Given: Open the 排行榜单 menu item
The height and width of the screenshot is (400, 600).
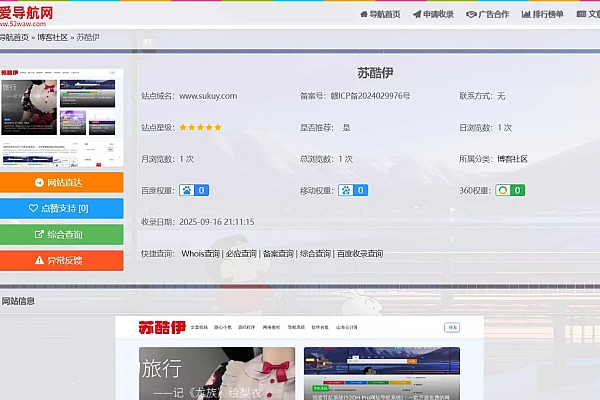Looking at the screenshot, I should (x=543, y=15).
